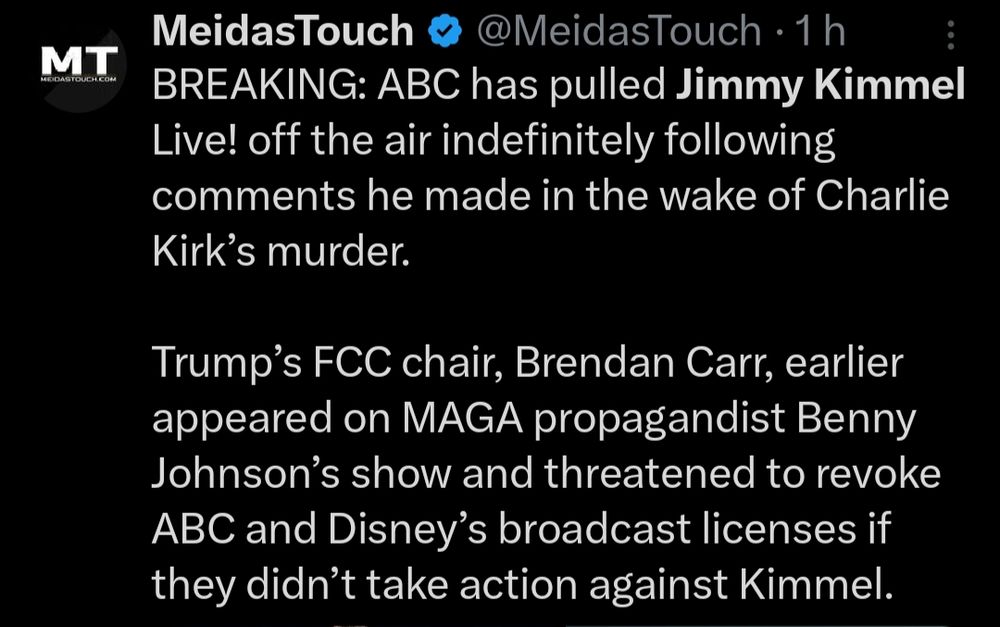Click the MAGA propagandist phrase
The width and height of the screenshot is (1000, 627).
point(594,419)
